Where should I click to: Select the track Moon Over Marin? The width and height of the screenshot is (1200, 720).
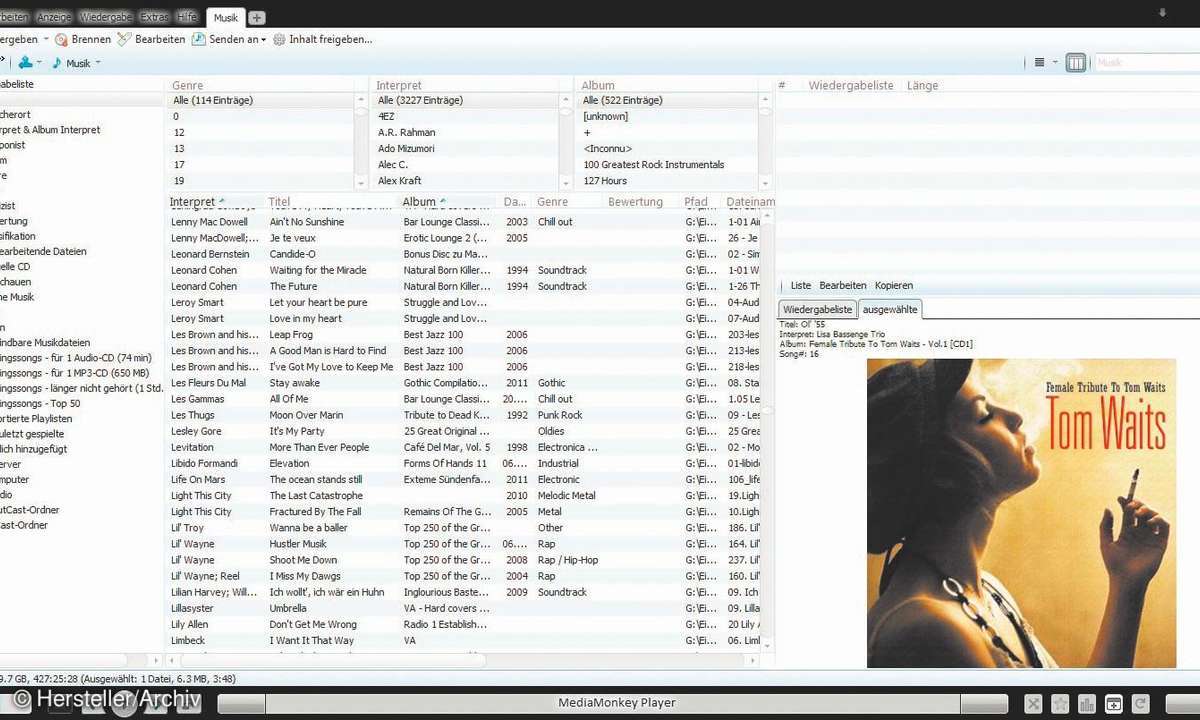pos(306,415)
